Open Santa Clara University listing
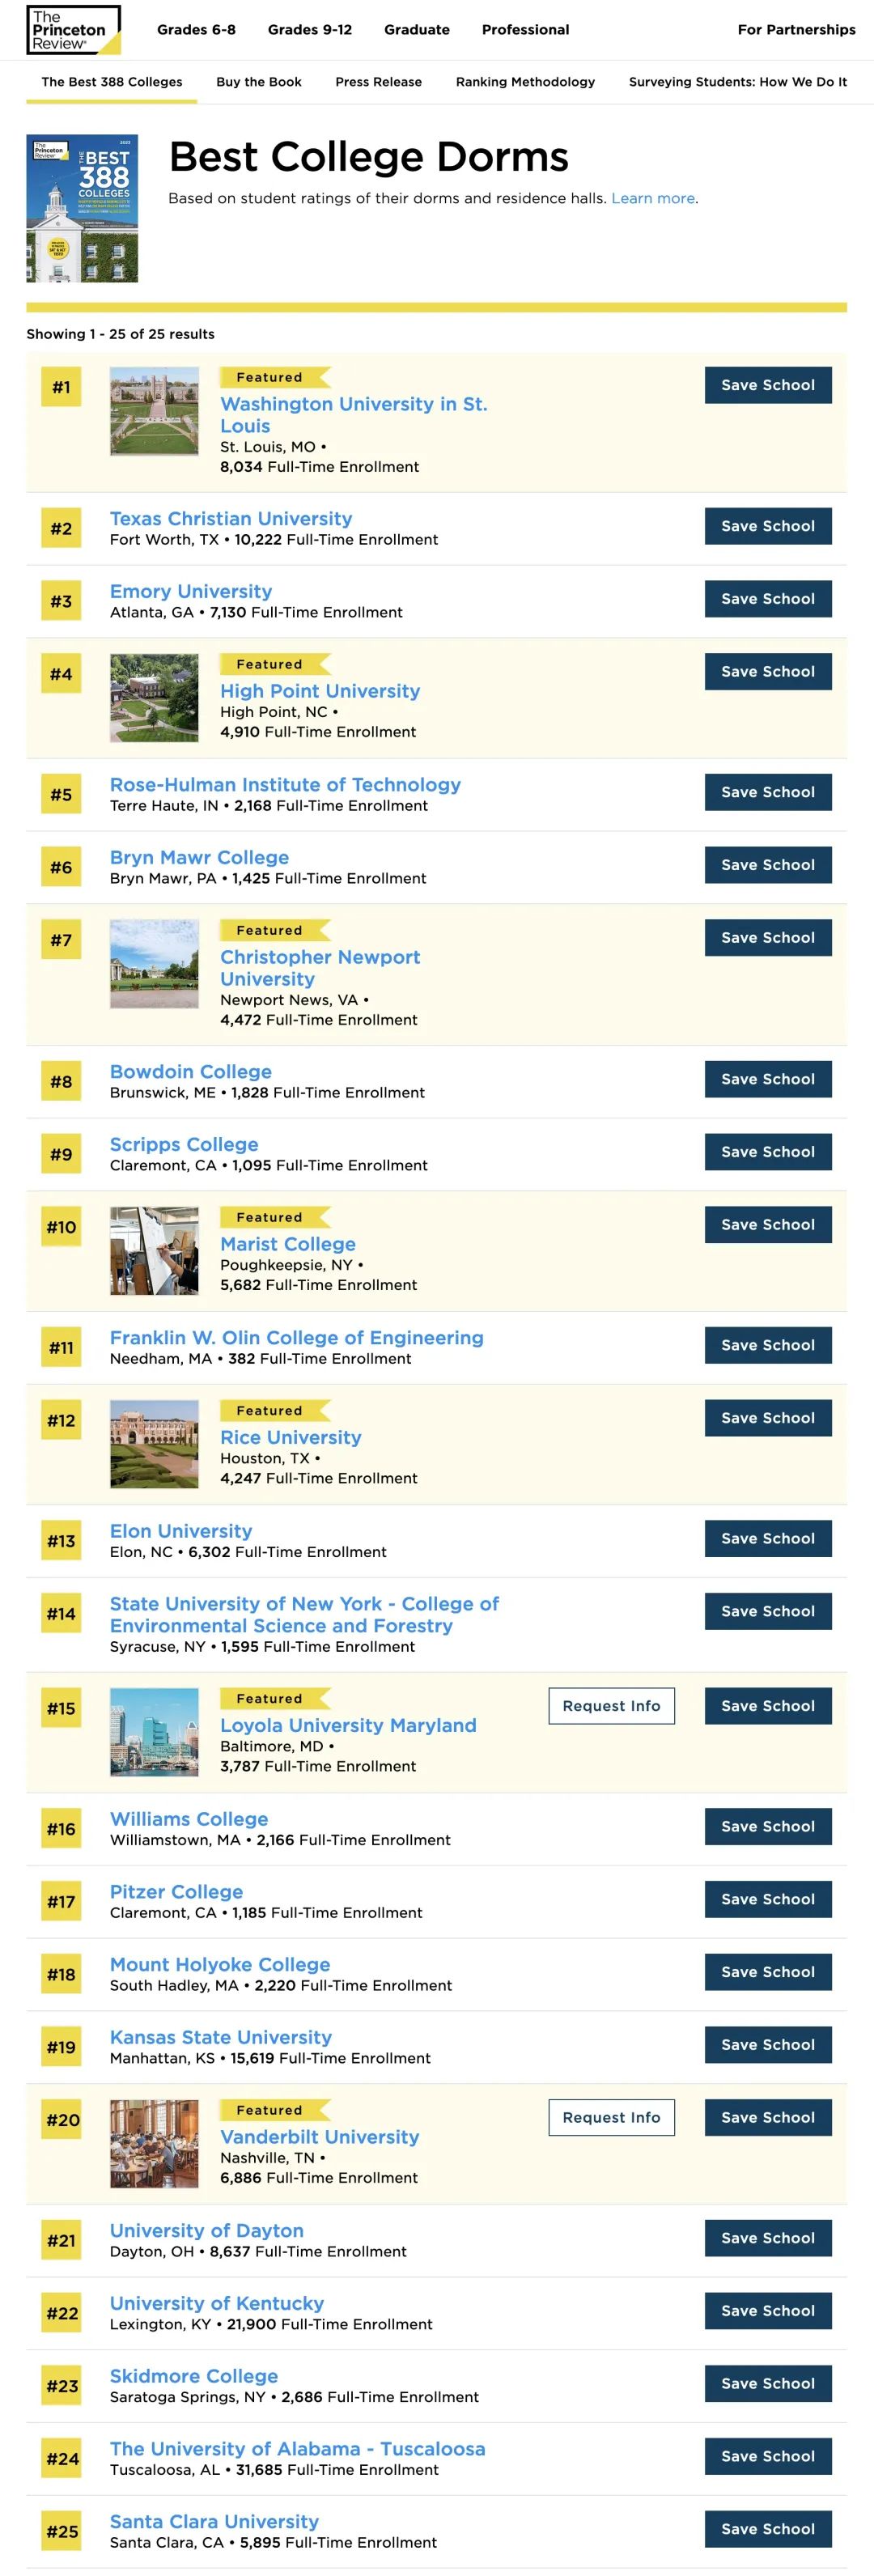874x2576 pixels. pos(214,2521)
